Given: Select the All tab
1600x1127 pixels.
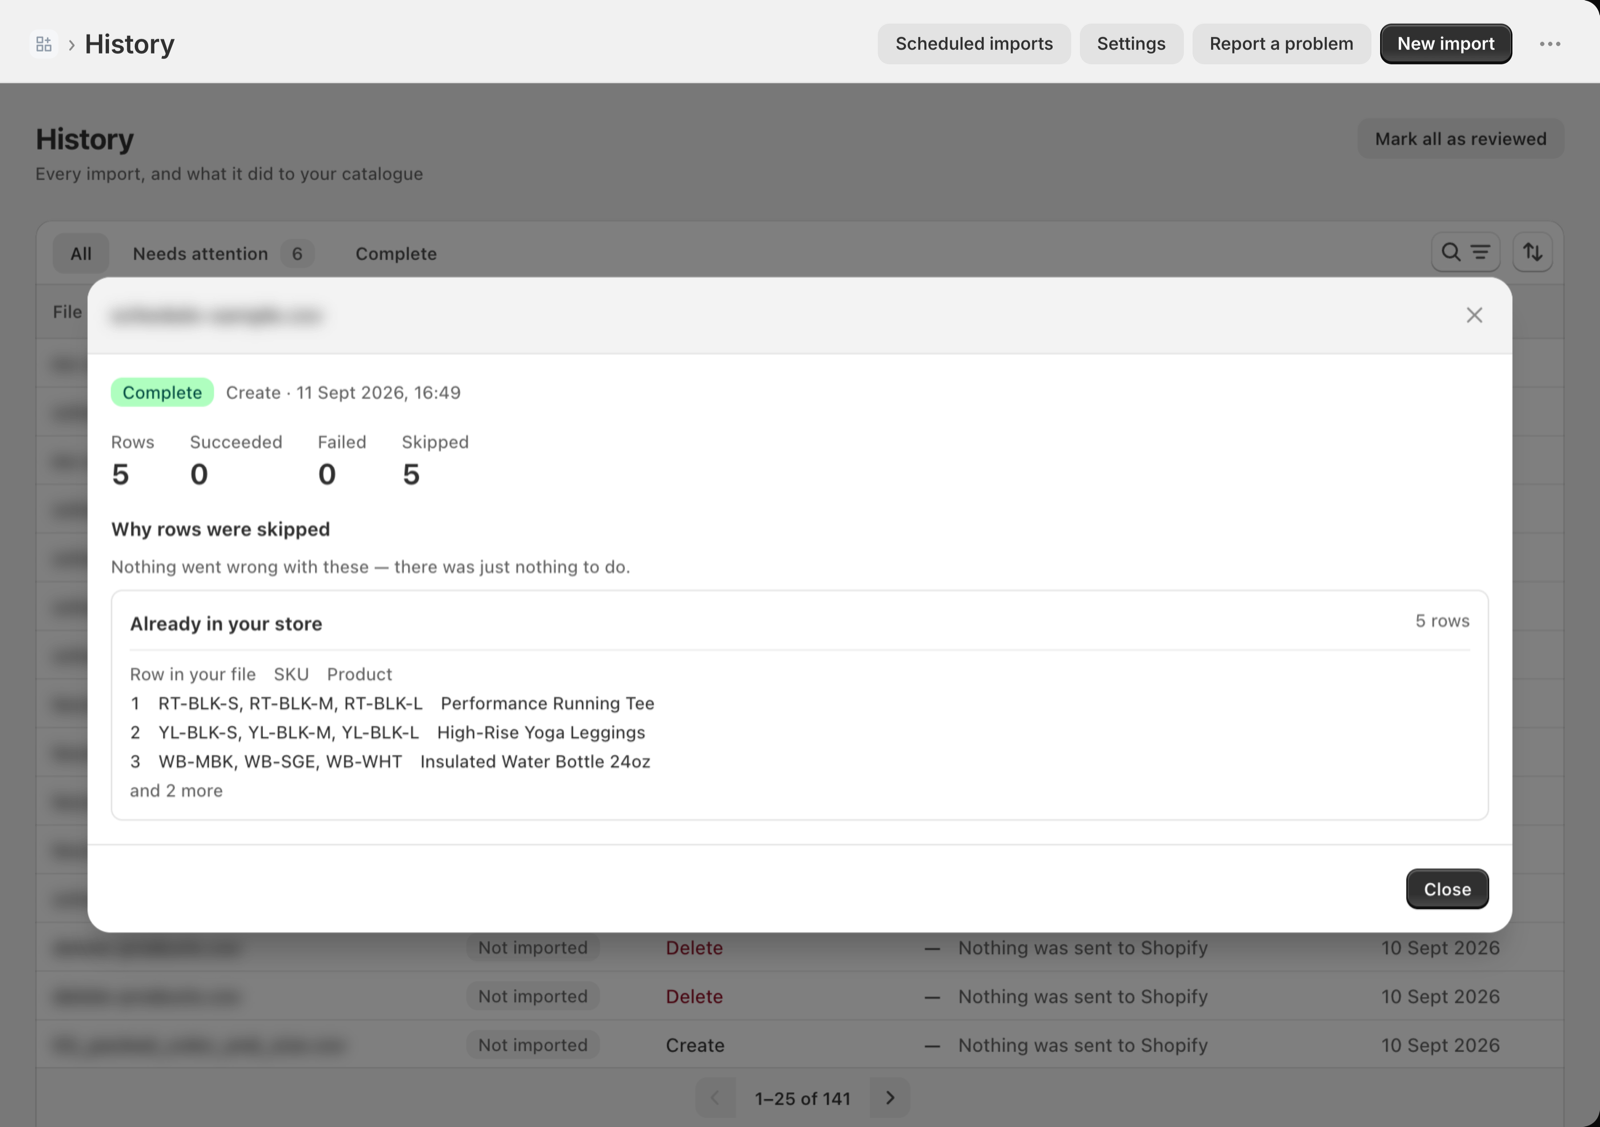Looking at the screenshot, I should point(81,254).
